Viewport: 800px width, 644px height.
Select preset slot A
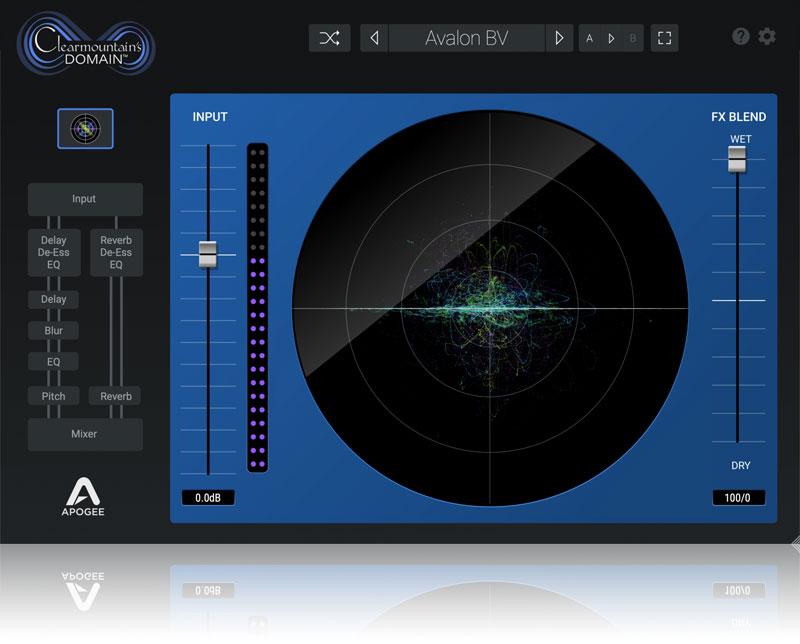pyautogui.click(x=589, y=38)
